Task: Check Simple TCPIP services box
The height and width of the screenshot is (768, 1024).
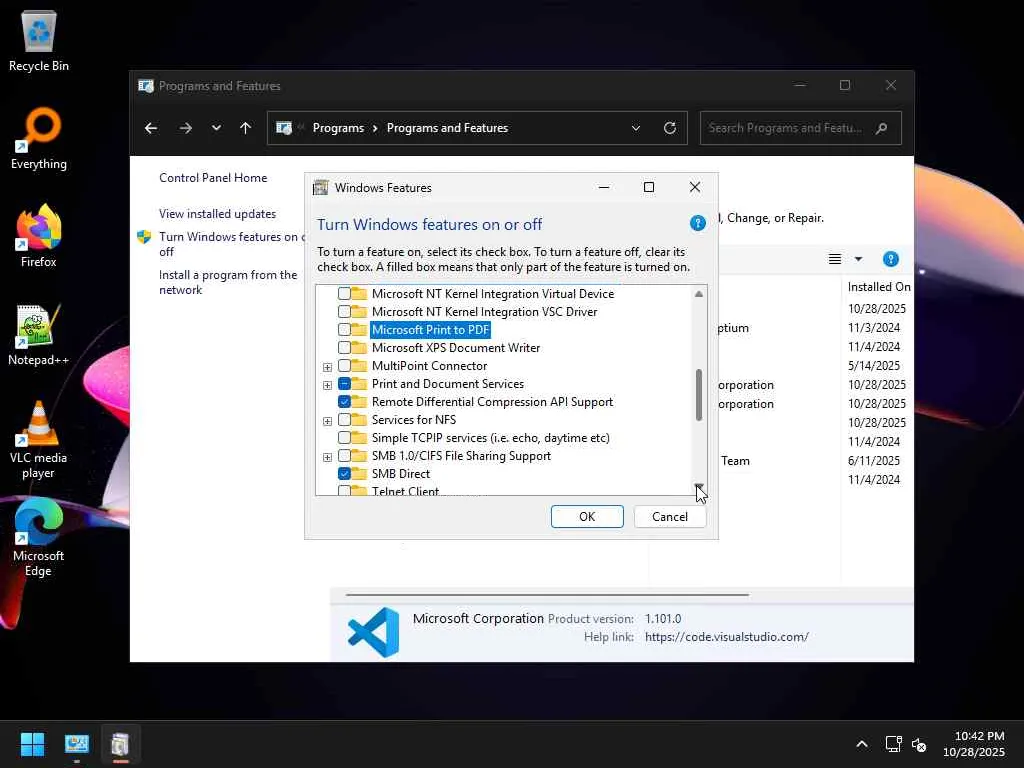Action: 344,438
